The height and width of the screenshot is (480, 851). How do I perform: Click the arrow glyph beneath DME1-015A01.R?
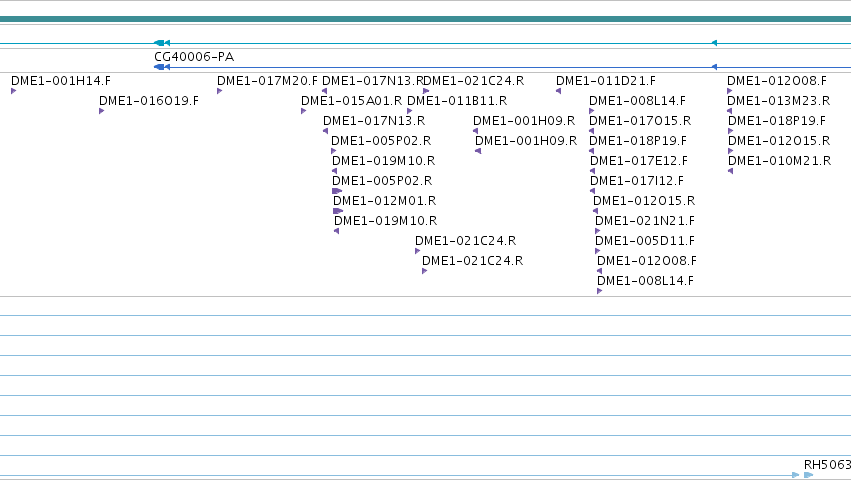303,111
